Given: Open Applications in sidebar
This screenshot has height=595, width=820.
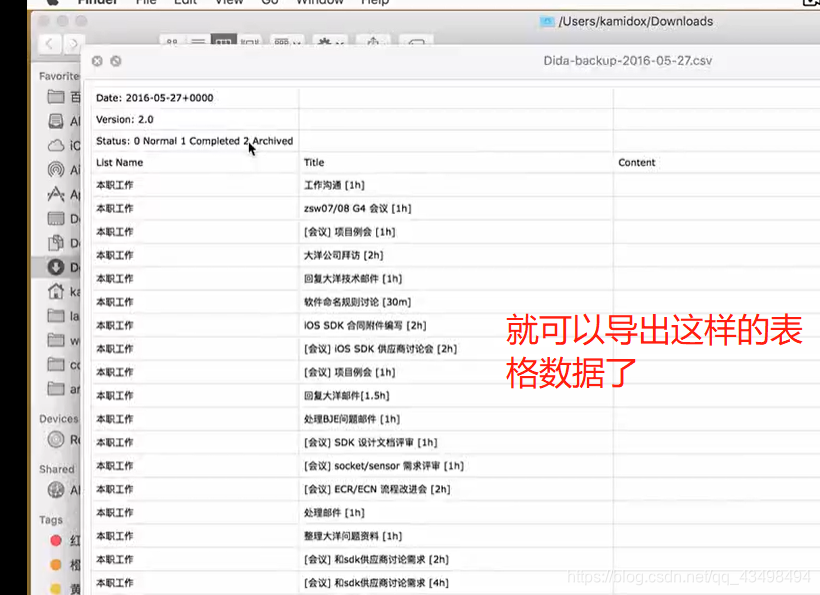Looking at the screenshot, I should point(63,194).
